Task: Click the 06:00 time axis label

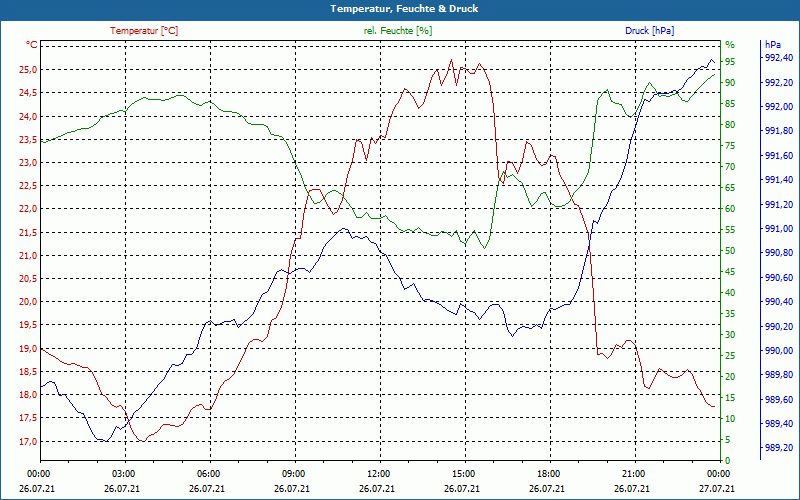Action: click(x=210, y=474)
